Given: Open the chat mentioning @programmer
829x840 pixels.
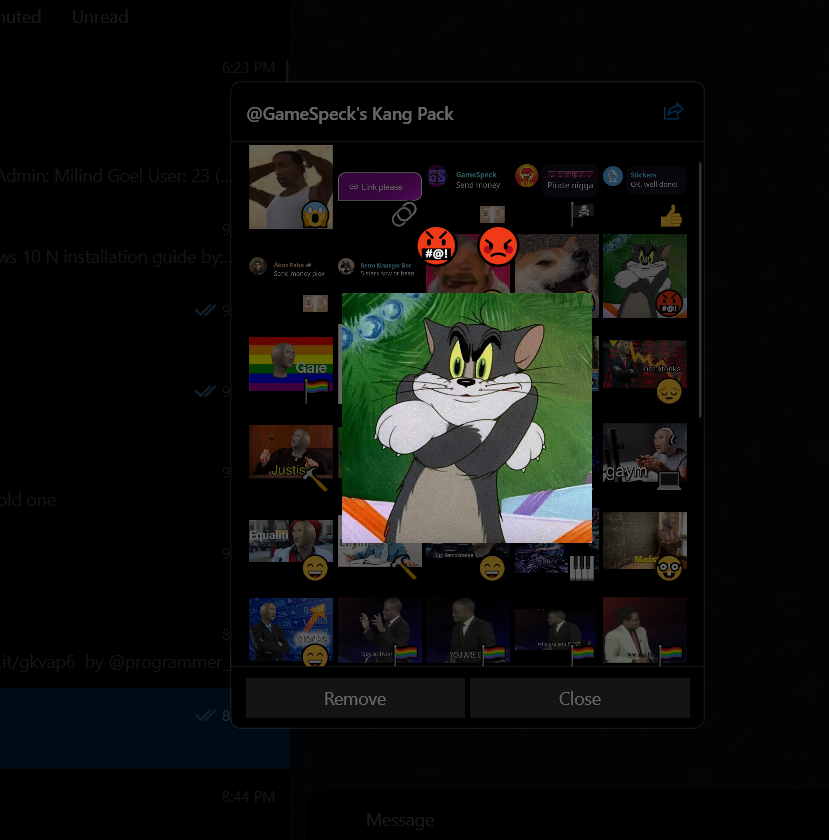Looking at the screenshot, I should (115, 663).
